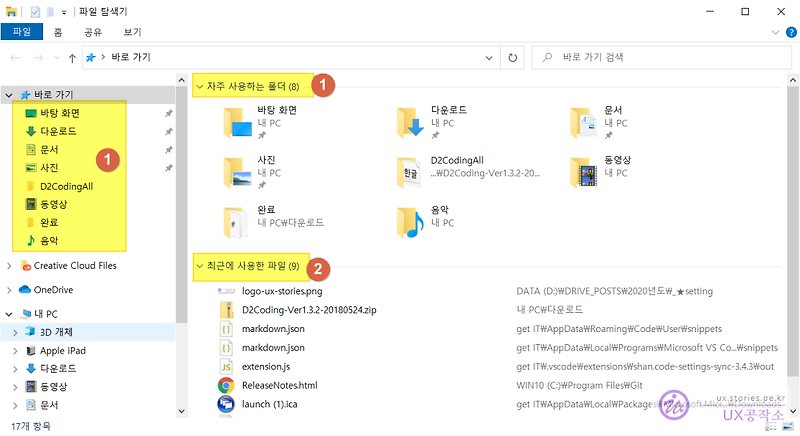The height and width of the screenshot is (436, 800).
Task: Select the 사진 folder icon in content
Action: pyautogui.click(x=238, y=173)
